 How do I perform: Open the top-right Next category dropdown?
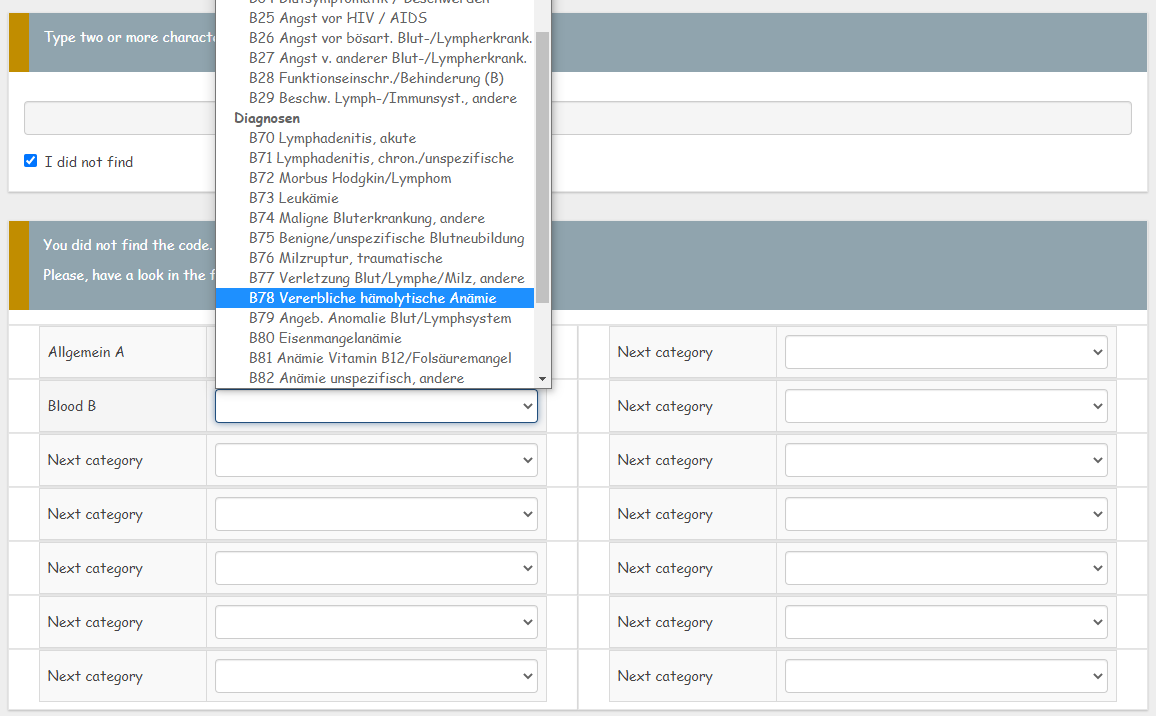point(945,352)
